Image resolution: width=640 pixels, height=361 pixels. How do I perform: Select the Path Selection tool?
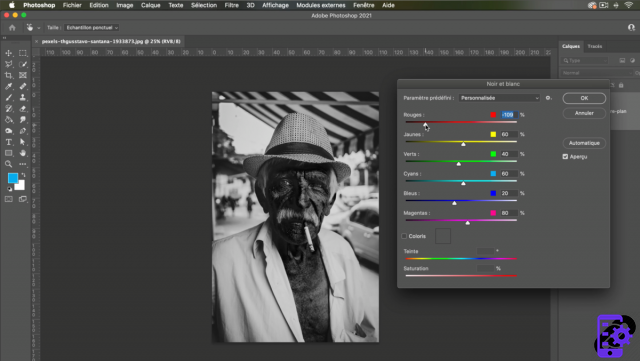click(x=23, y=142)
